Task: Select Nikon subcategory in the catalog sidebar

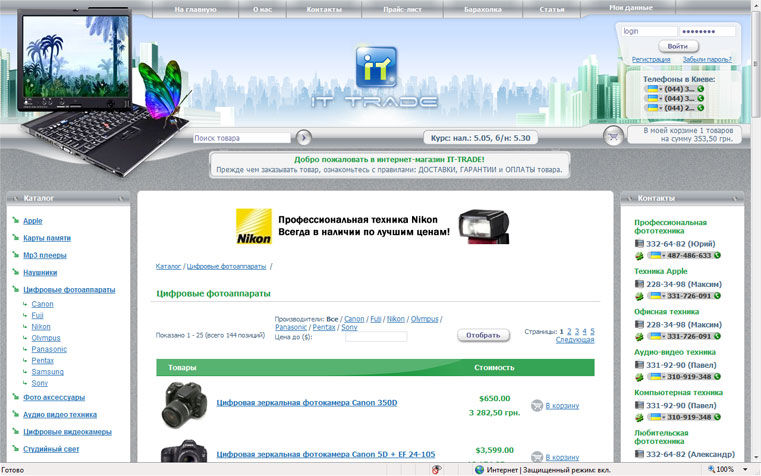Action: pyautogui.click(x=41, y=327)
